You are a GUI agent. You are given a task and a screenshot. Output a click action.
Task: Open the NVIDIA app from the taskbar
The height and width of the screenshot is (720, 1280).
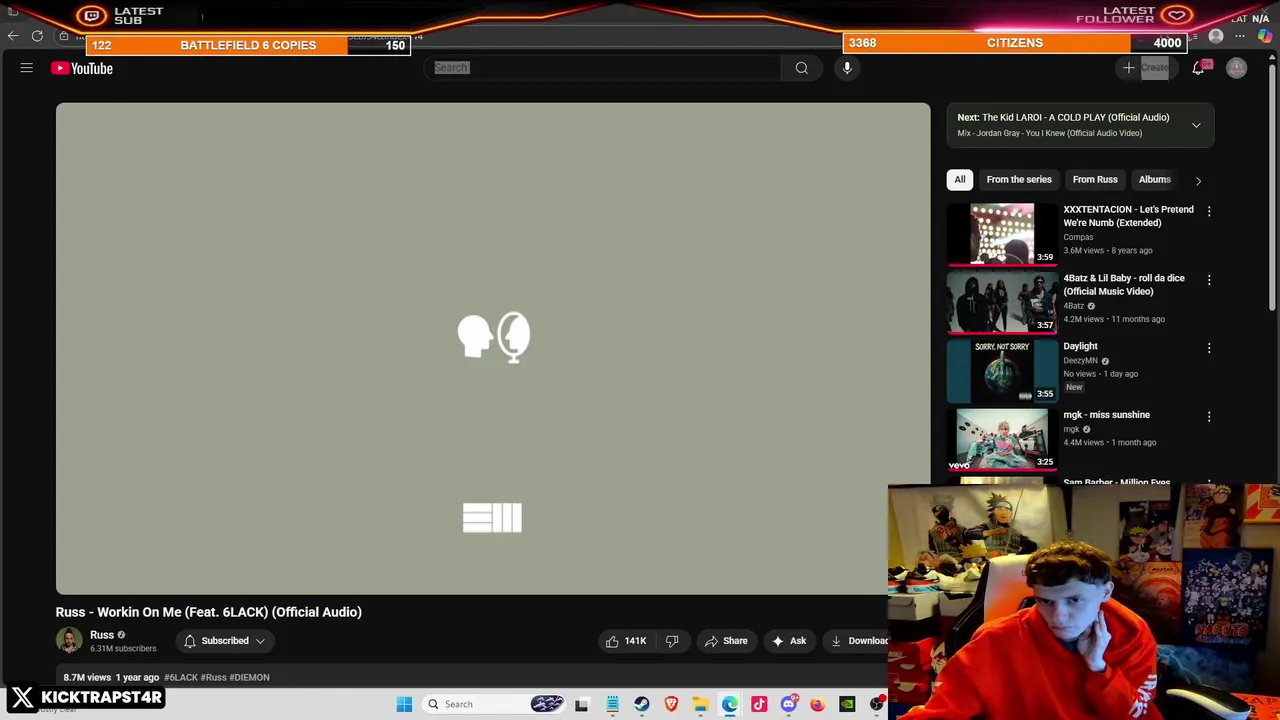[847, 704]
